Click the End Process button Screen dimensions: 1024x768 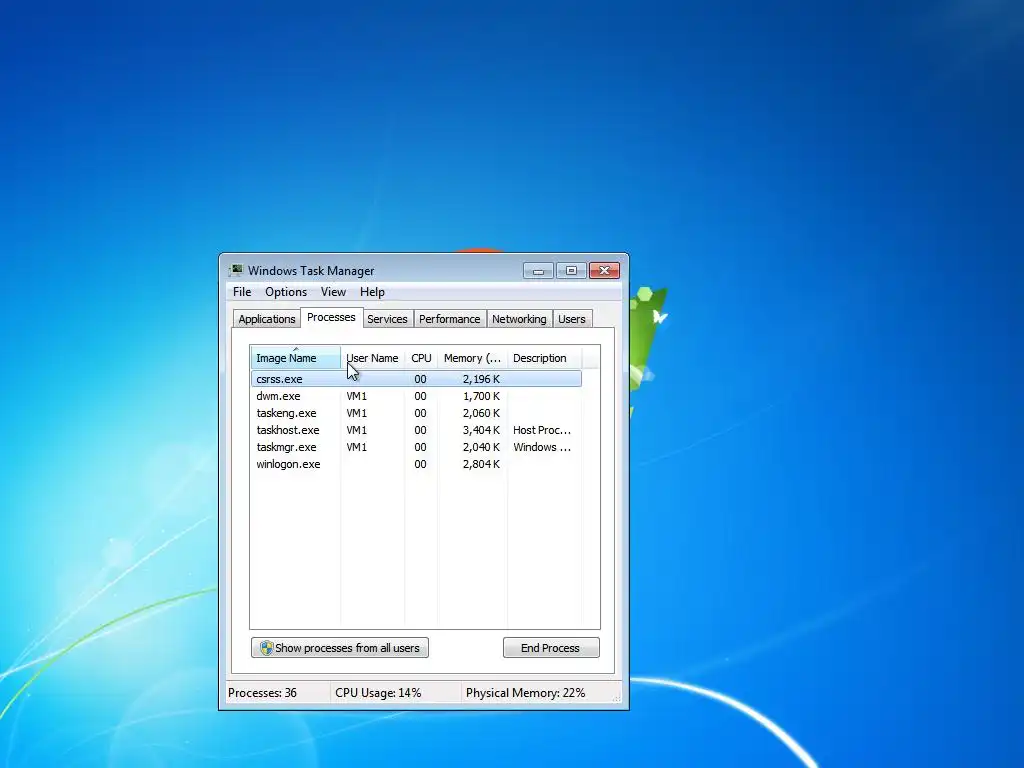click(x=551, y=648)
